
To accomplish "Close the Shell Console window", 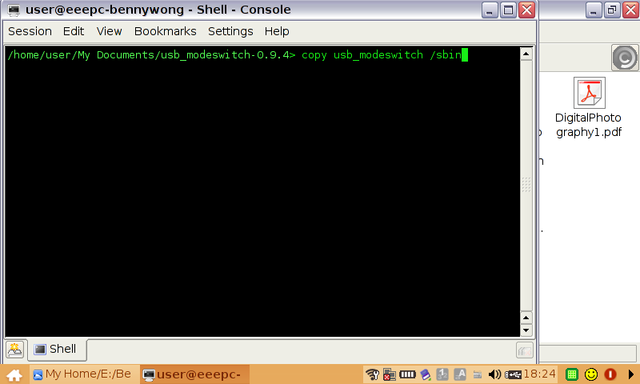I will pos(527,10).
